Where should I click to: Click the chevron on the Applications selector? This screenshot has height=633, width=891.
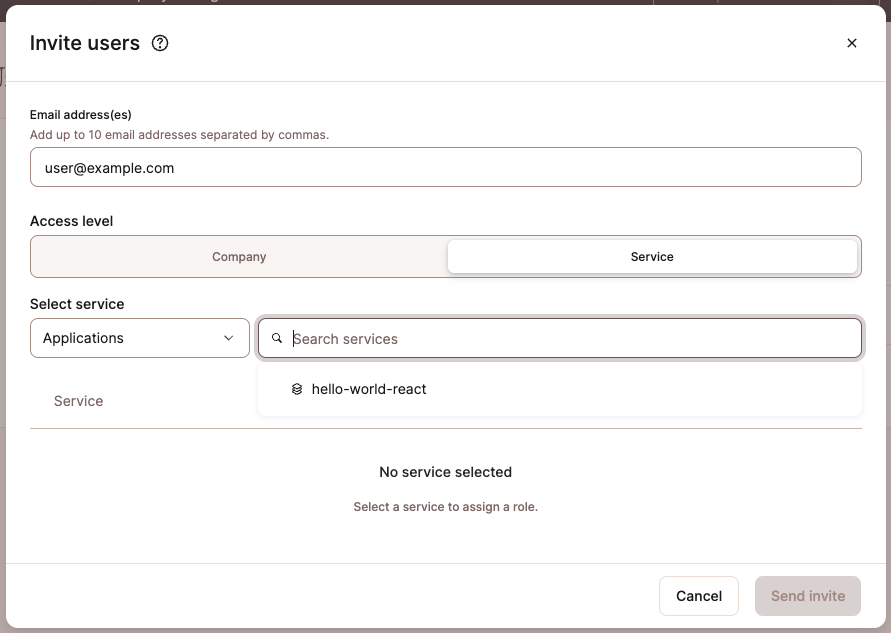click(x=228, y=338)
